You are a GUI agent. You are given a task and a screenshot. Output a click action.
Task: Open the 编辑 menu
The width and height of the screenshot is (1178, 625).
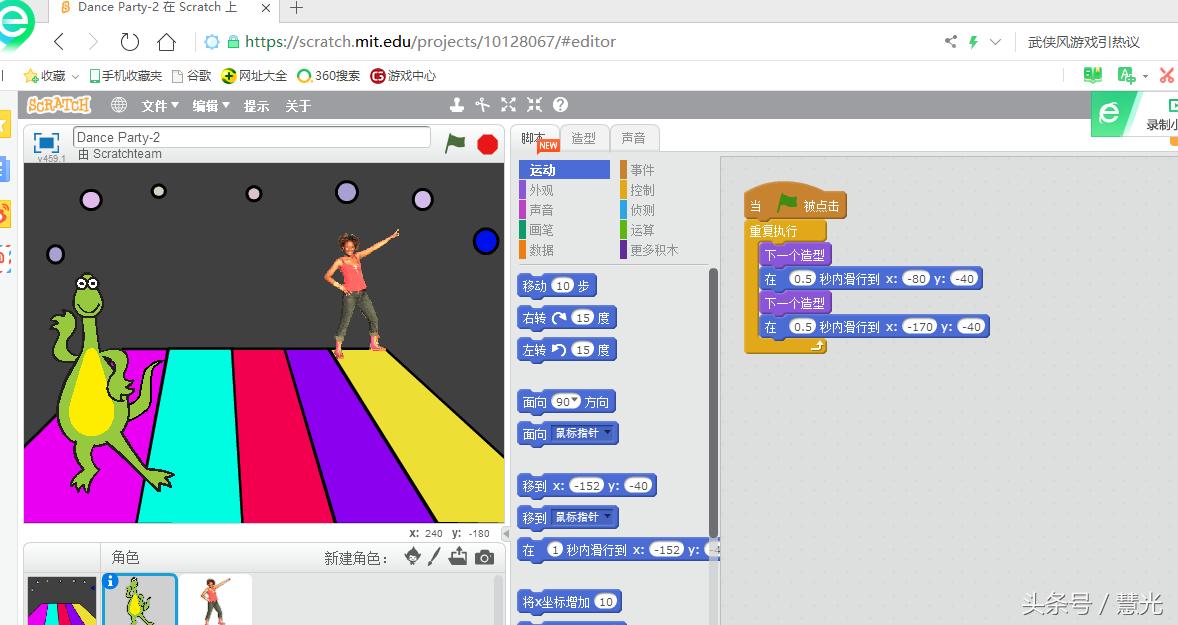[x=209, y=105]
